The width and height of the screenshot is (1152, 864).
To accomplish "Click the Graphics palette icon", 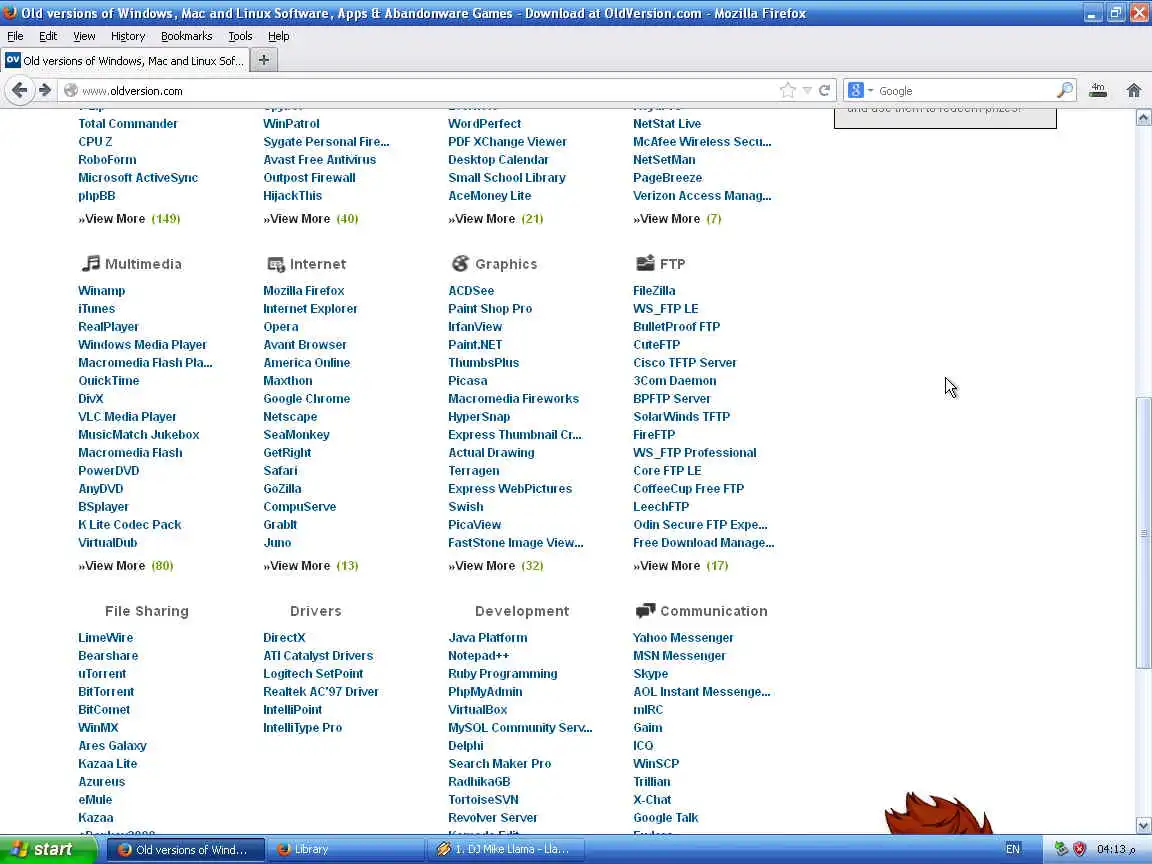I will pyautogui.click(x=460, y=263).
